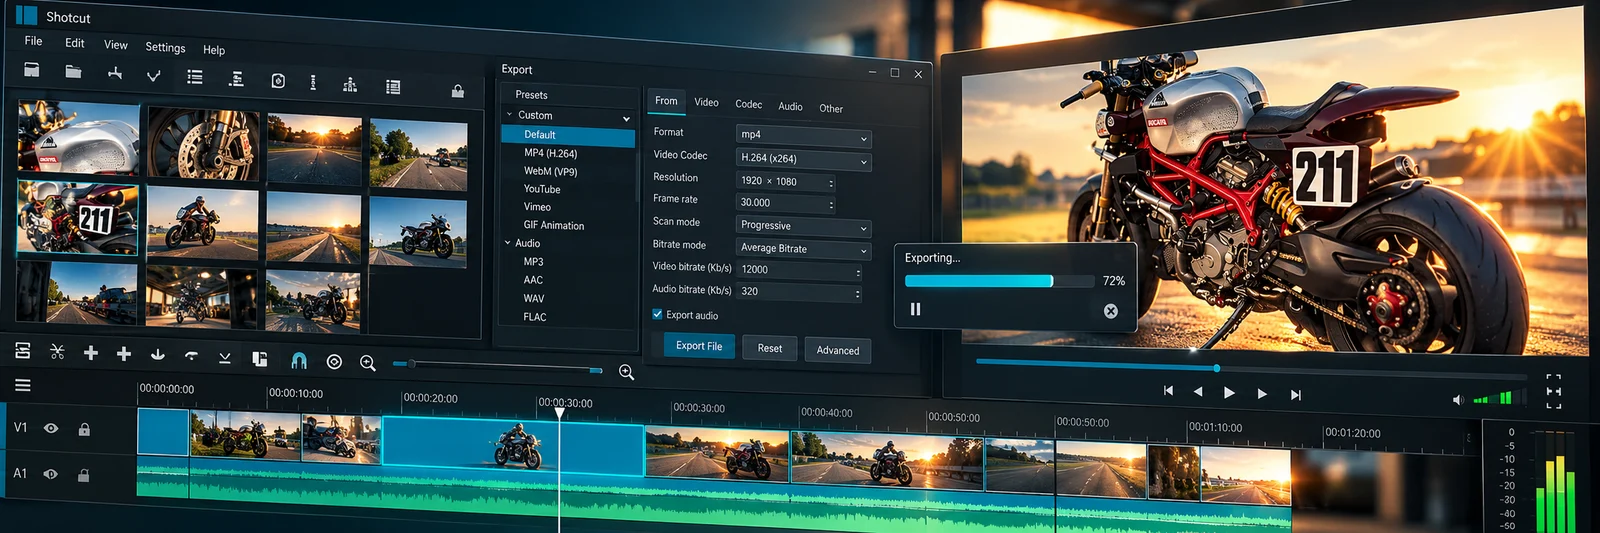Image resolution: width=1600 pixels, height=533 pixels.
Task: Open the Format dropdown showing mp4
Action: click(804, 136)
